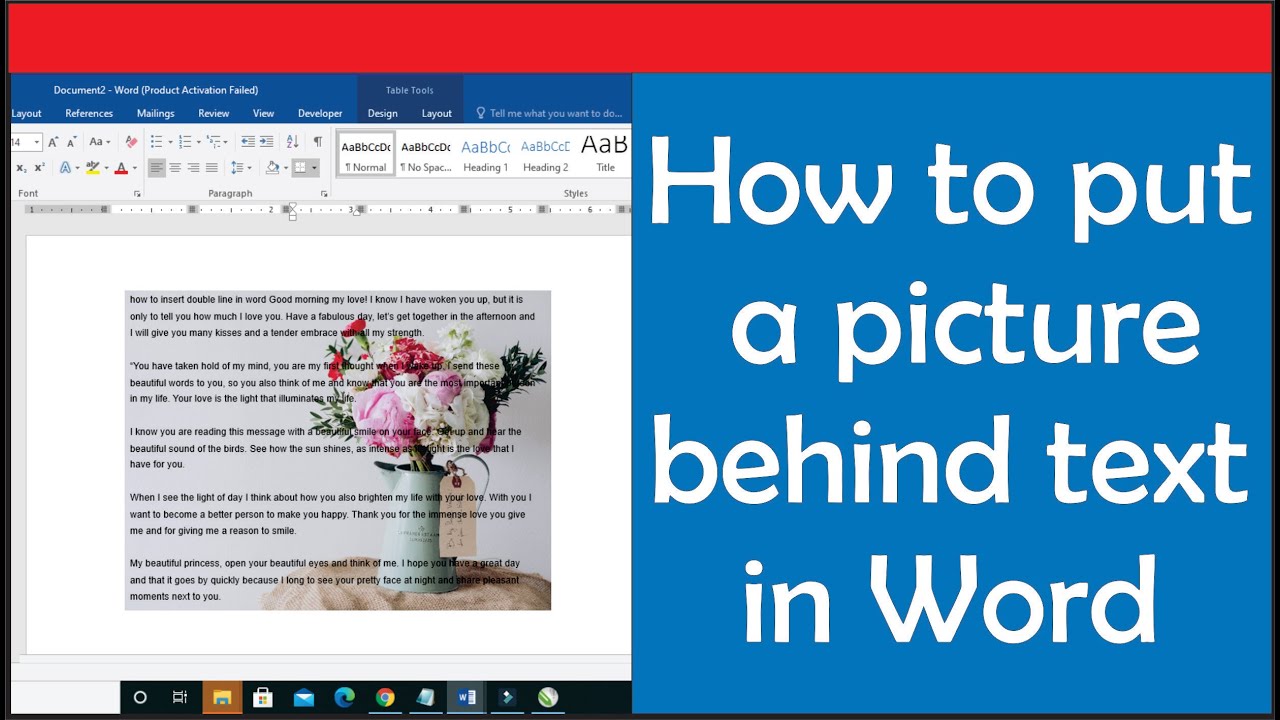Toggle center paragraph alignment
Screen dimensions: 1280x720
tap(175, 167)
